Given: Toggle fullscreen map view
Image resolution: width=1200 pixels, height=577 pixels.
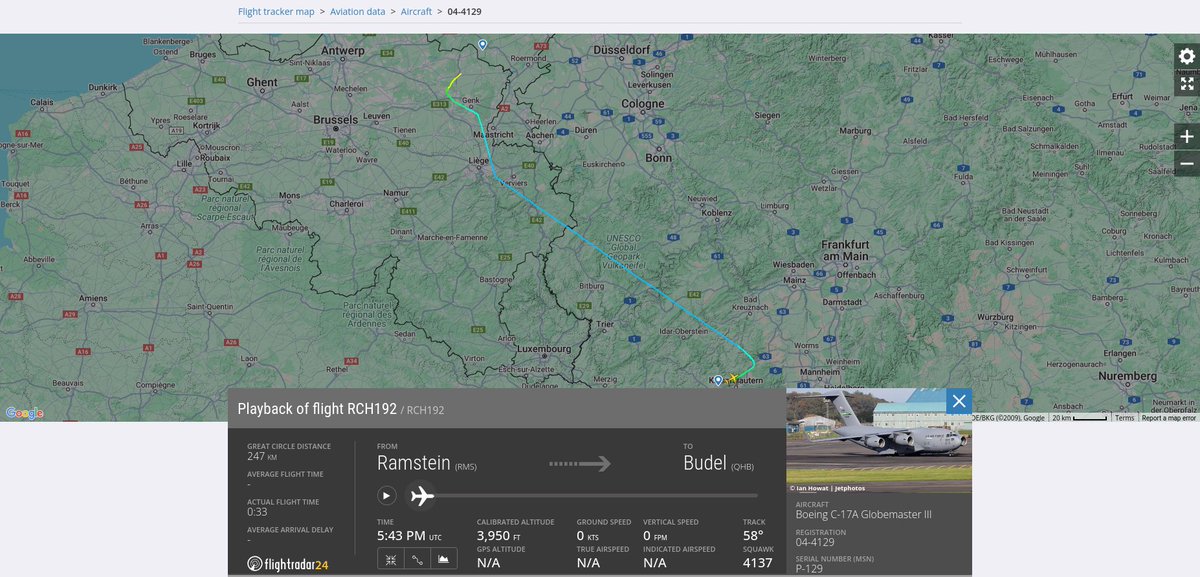Looking at the screenshot, I should click(1186, 83).
